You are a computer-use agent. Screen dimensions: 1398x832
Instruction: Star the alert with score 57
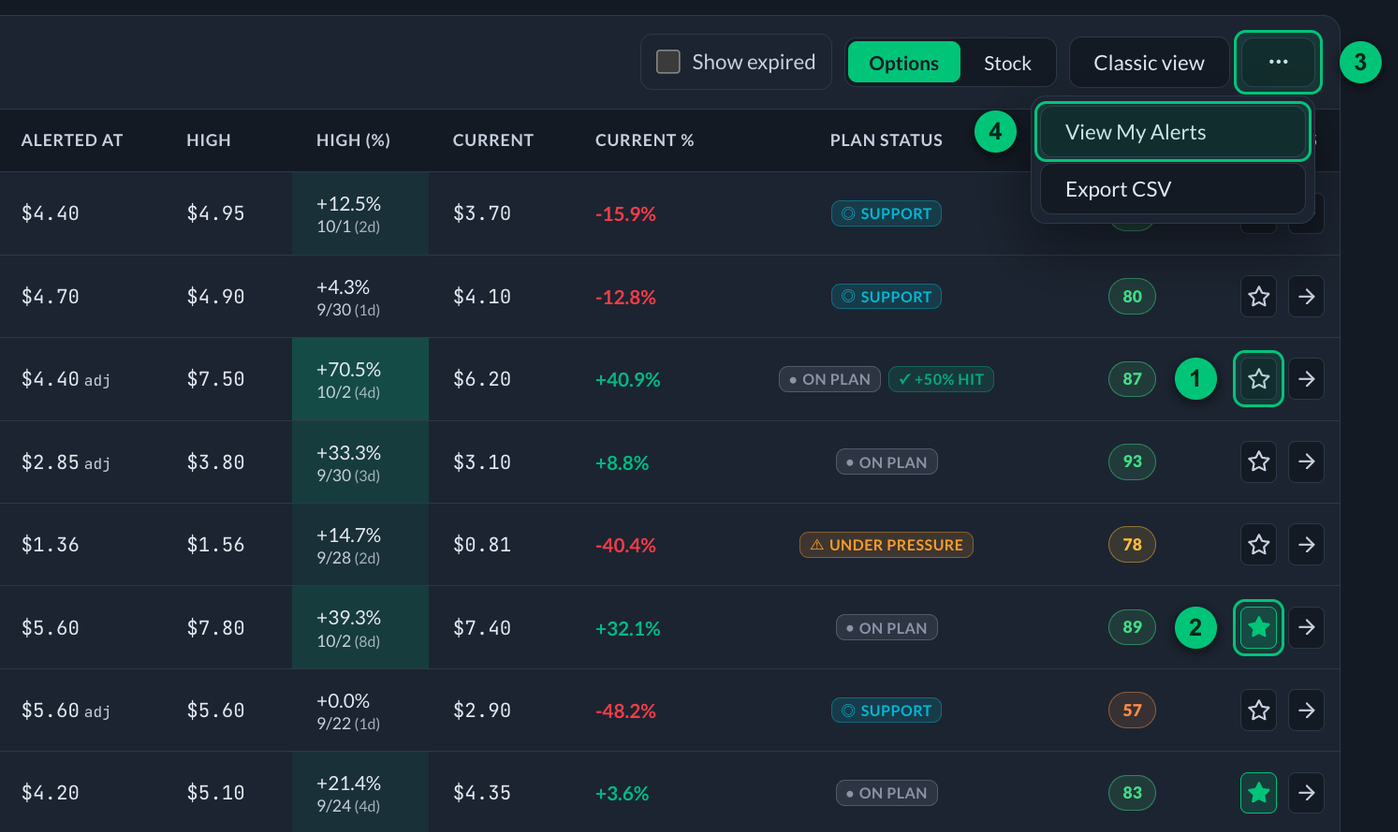1259,710
